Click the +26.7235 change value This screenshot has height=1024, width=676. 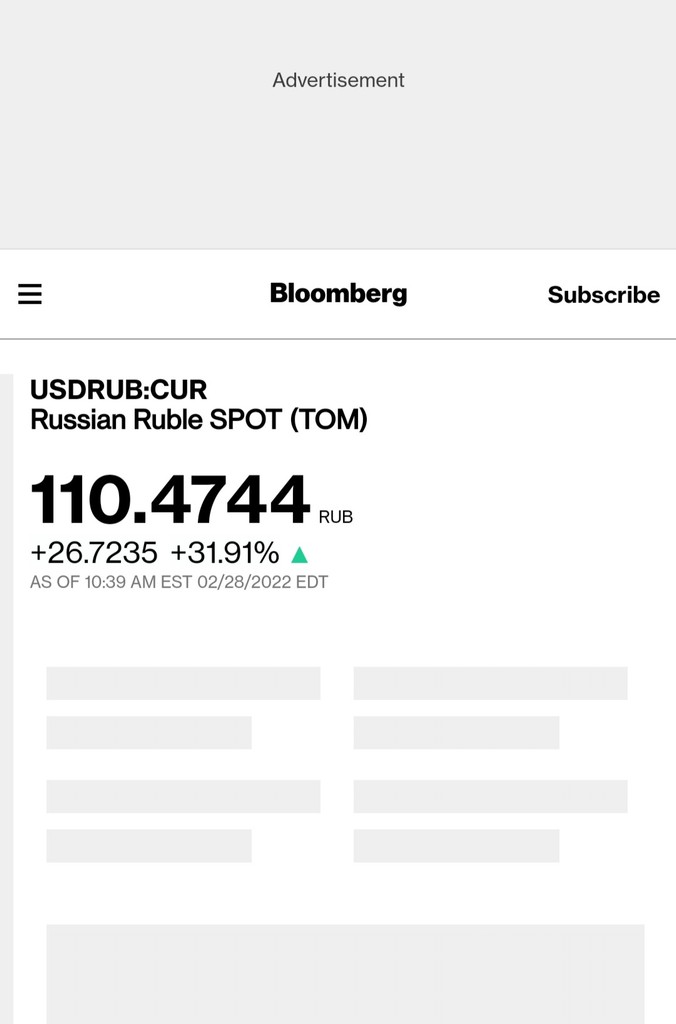(94, 553)
